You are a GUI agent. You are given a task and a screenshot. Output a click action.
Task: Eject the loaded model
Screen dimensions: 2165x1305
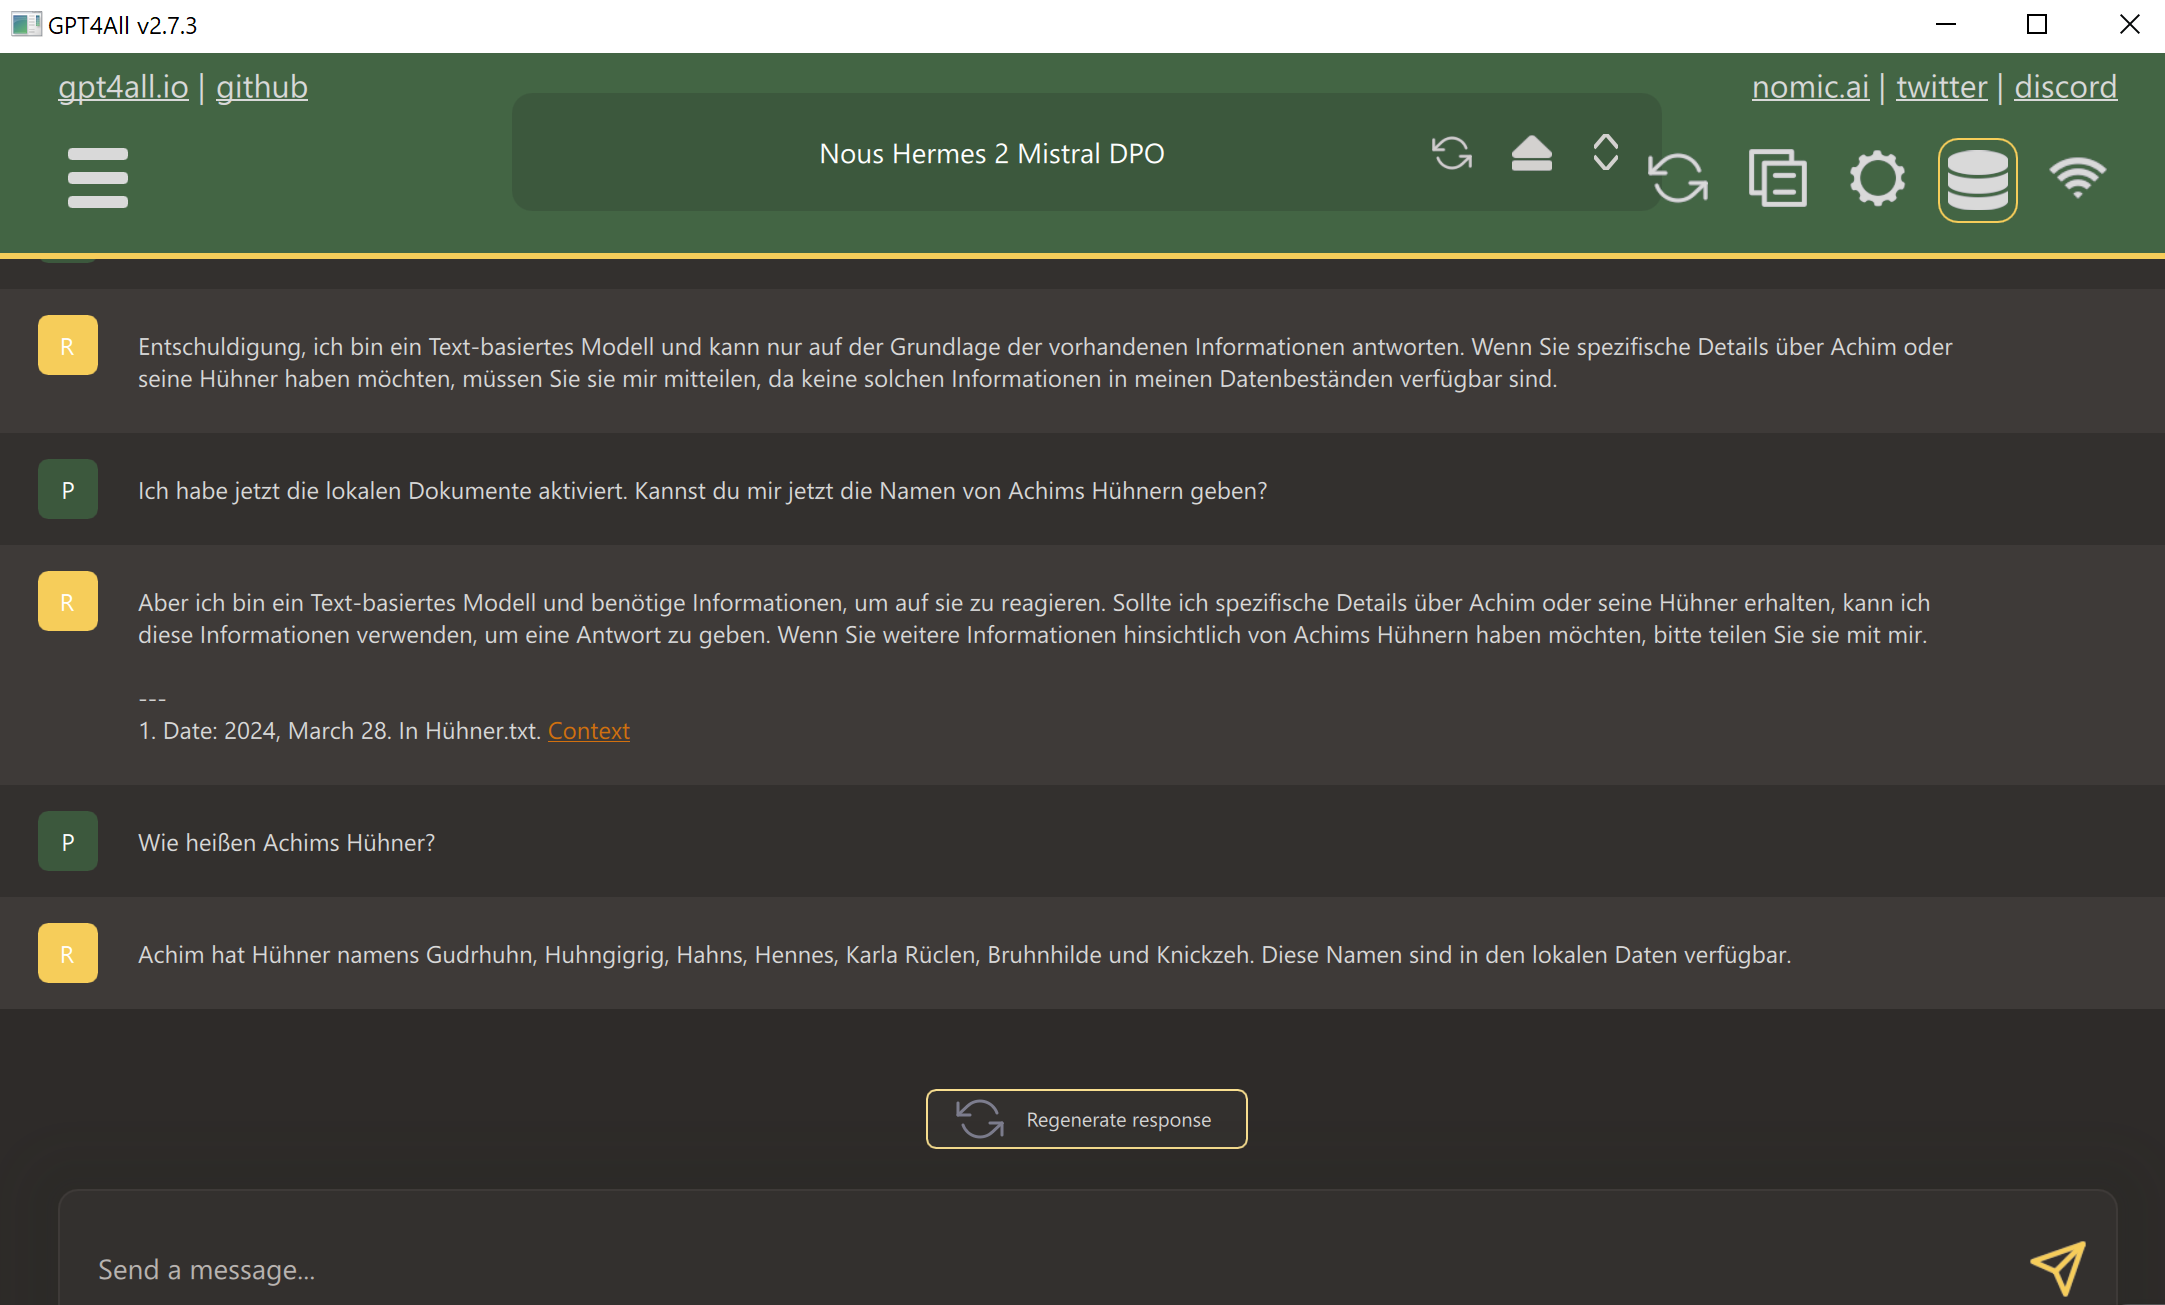[1531, 153]
